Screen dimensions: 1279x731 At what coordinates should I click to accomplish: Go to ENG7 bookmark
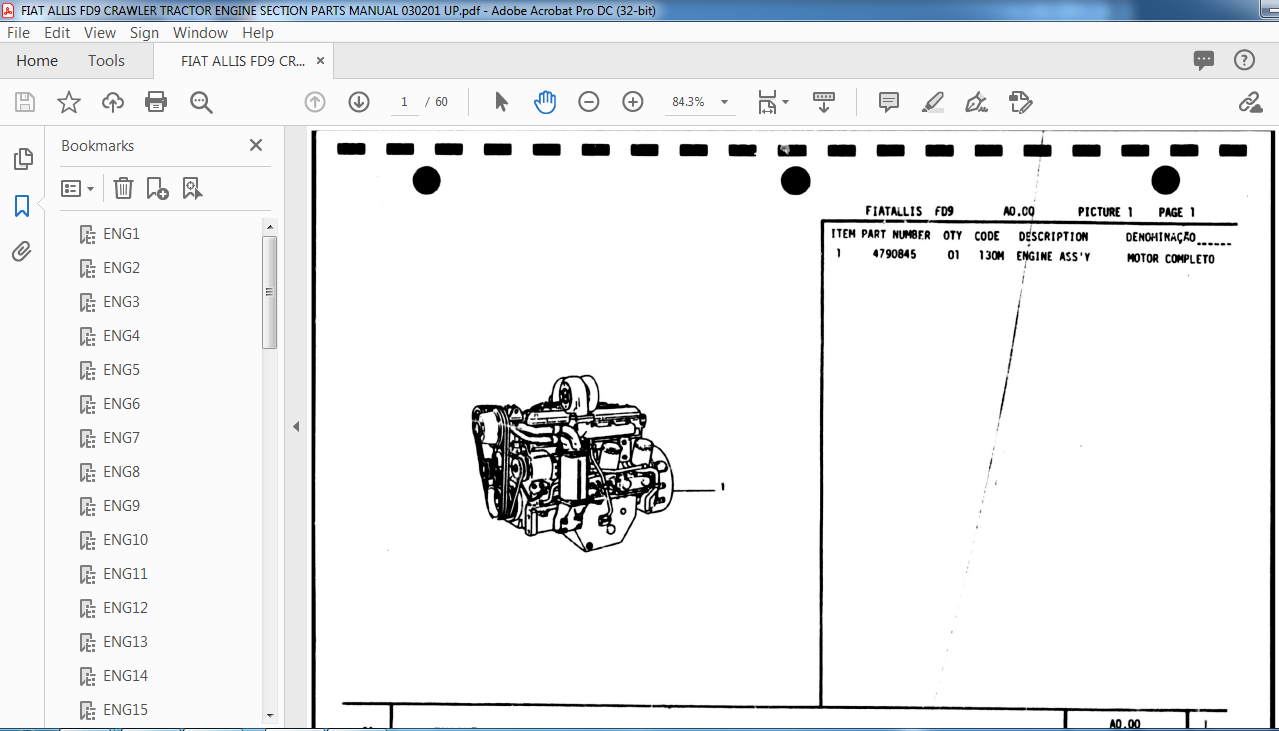point(121,438)
